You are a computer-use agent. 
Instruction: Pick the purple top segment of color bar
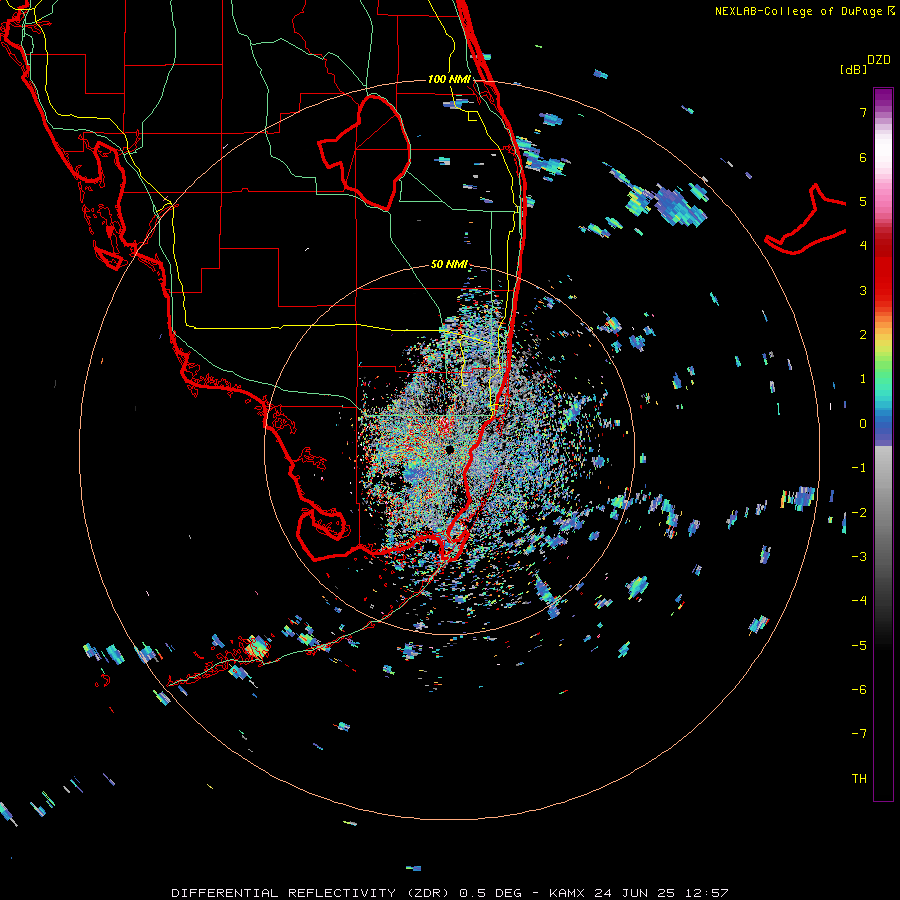point(883,99)
